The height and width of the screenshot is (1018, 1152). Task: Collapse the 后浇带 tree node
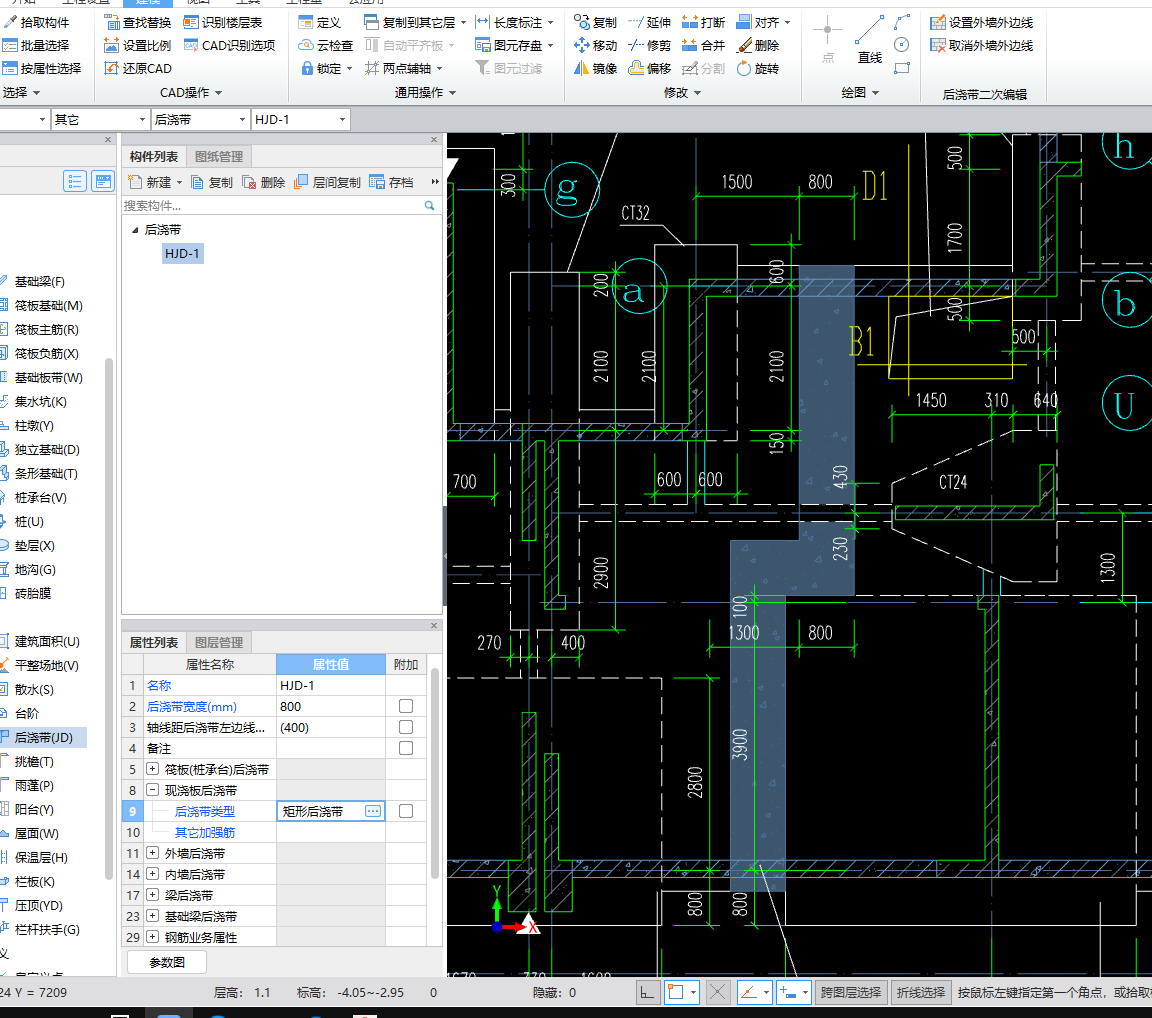click(135, 230)
